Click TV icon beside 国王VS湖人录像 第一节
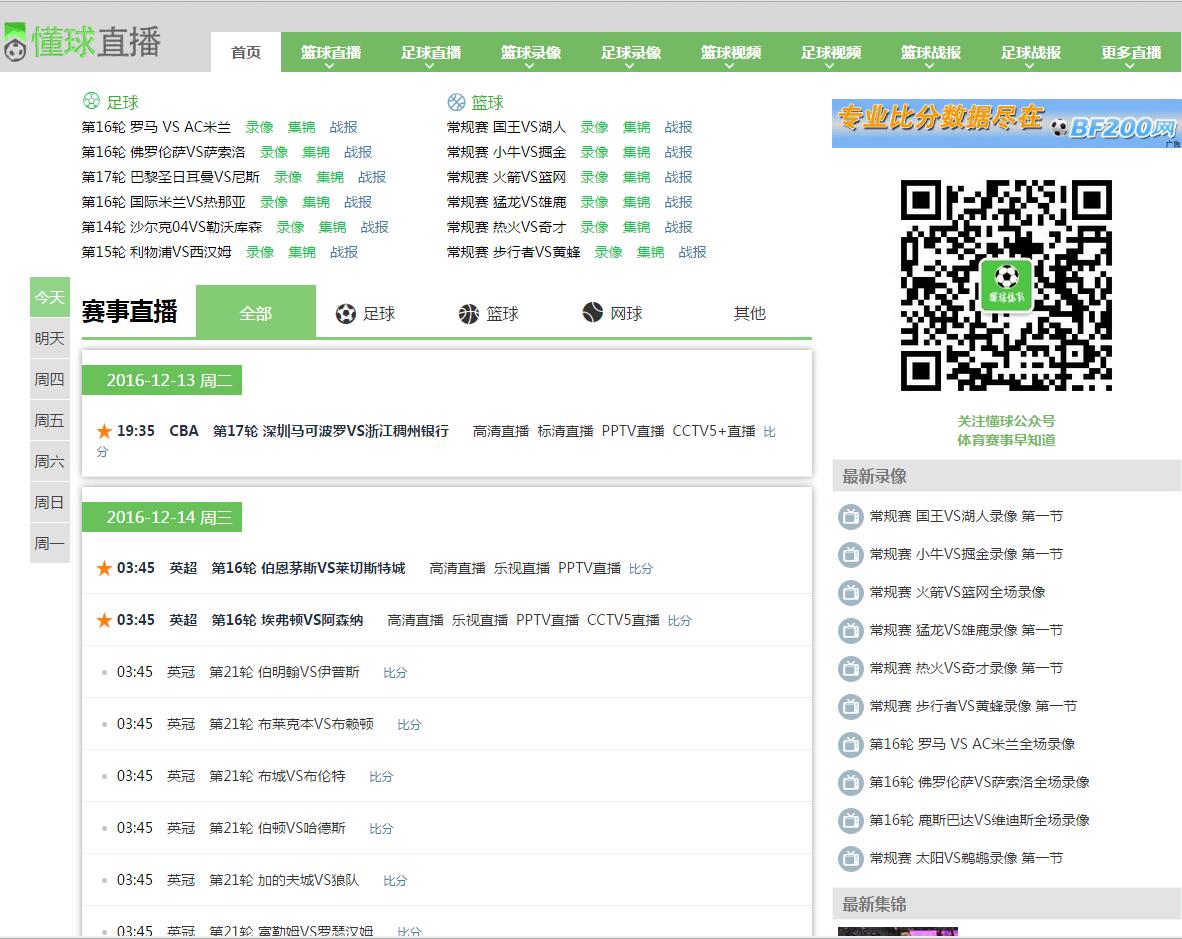Image resolution: width=1182 pixels, height=939 pixels. 850,516
